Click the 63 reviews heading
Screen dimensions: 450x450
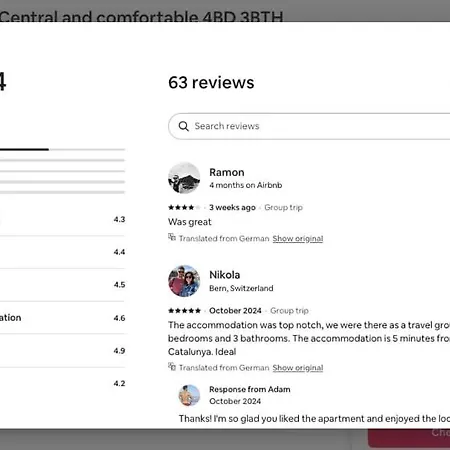click(211, 82)
